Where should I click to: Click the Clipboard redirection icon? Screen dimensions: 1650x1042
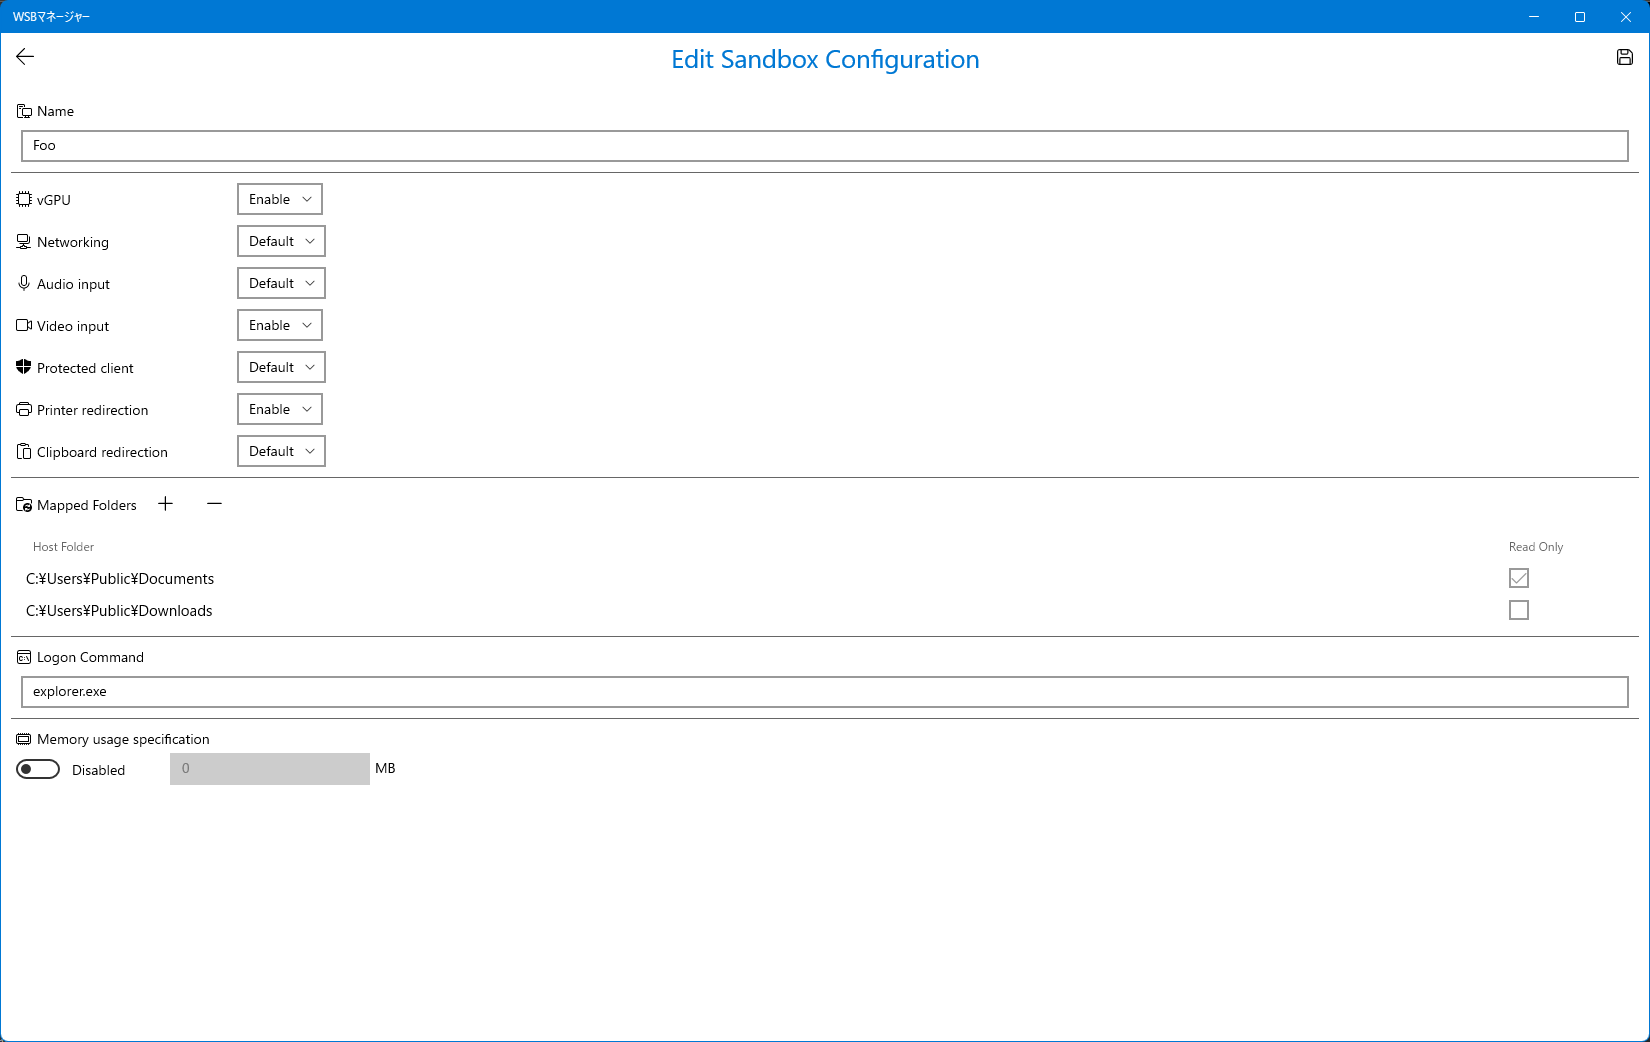click(24, 451)
